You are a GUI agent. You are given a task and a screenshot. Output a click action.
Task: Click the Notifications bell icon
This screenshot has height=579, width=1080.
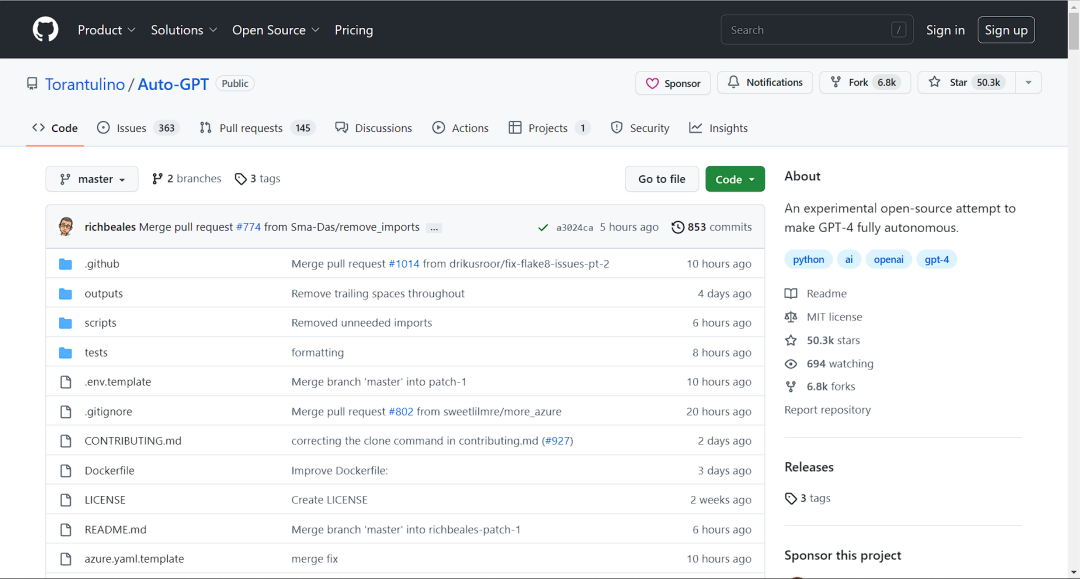pyautogui.click(x=734, y=82)
